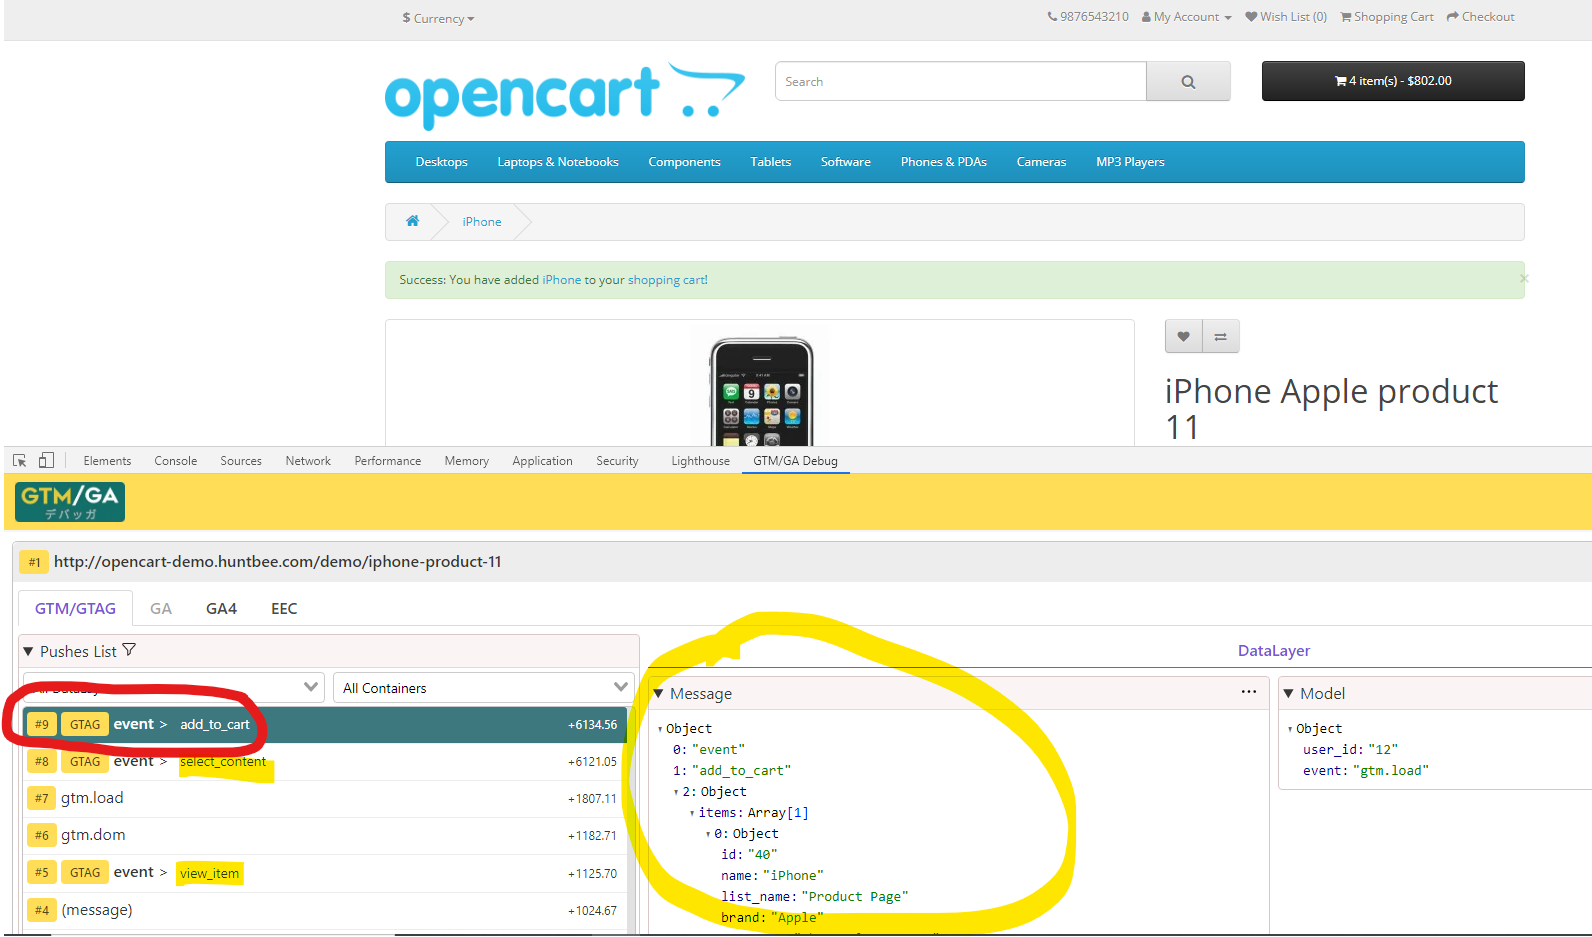
Task: Switch to the EEC tab
Action: point(284,608)
